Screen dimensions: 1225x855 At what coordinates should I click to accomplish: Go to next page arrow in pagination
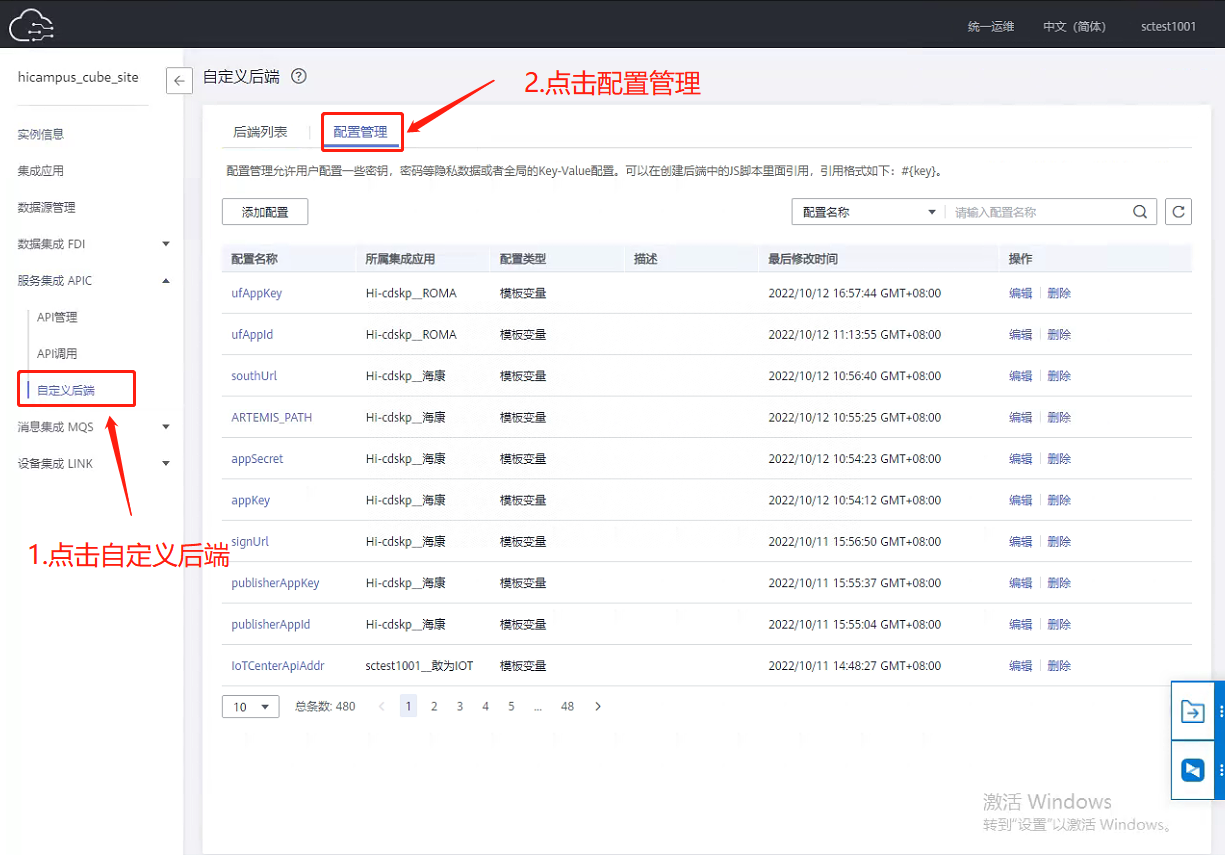point(598,706)
